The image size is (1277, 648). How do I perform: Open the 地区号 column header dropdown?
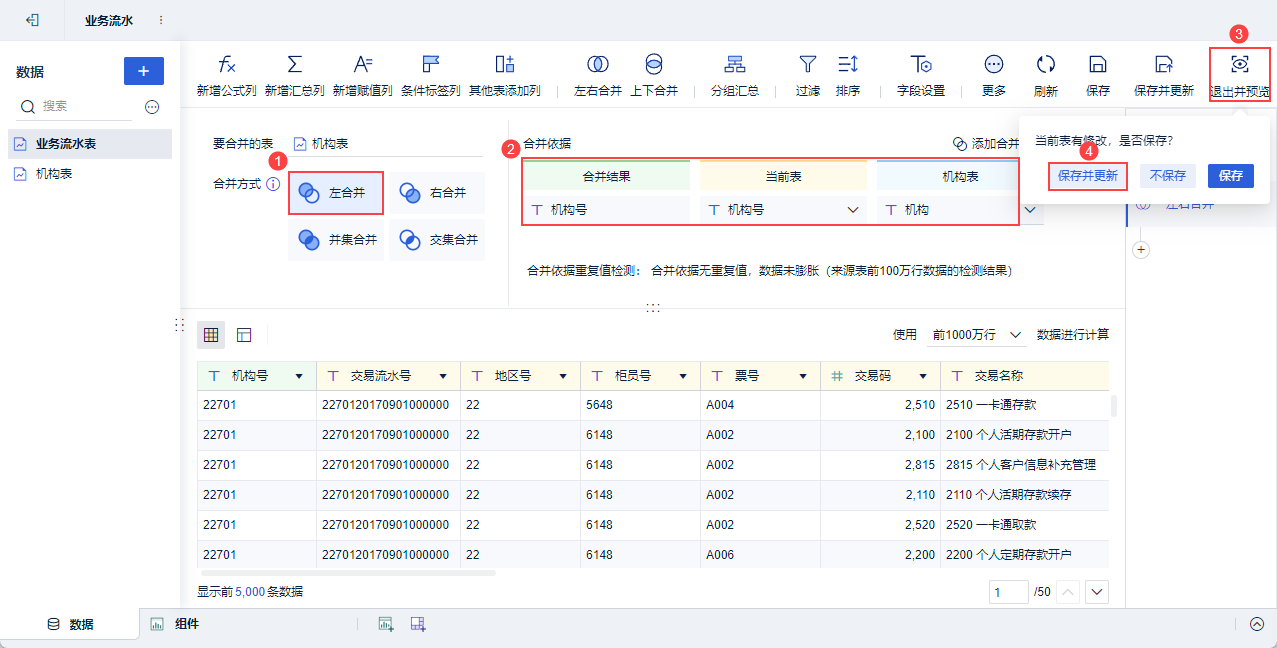click(x=563, y=376)
